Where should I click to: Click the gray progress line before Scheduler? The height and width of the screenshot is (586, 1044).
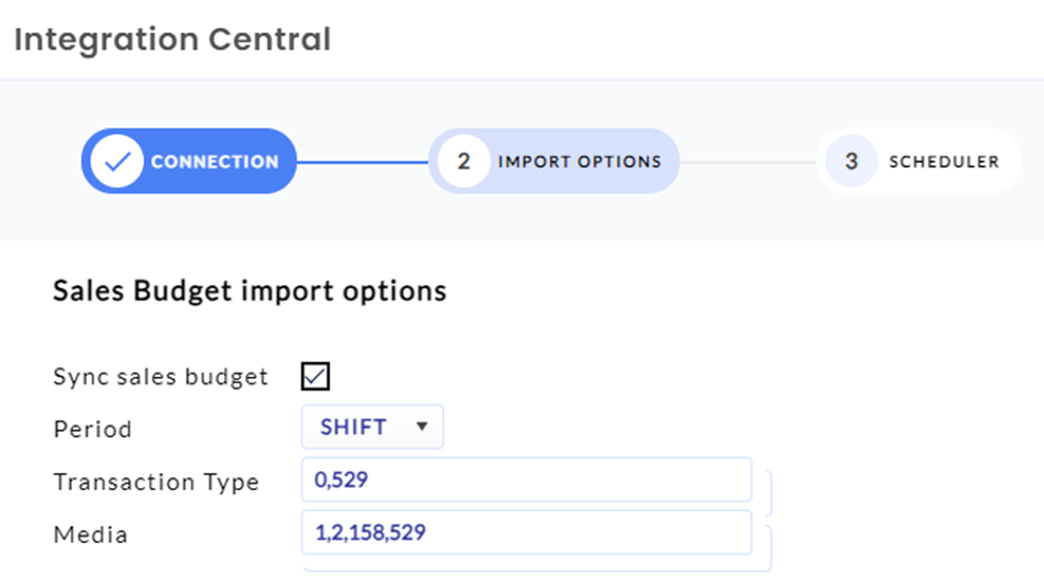click(x=748, y=162)
